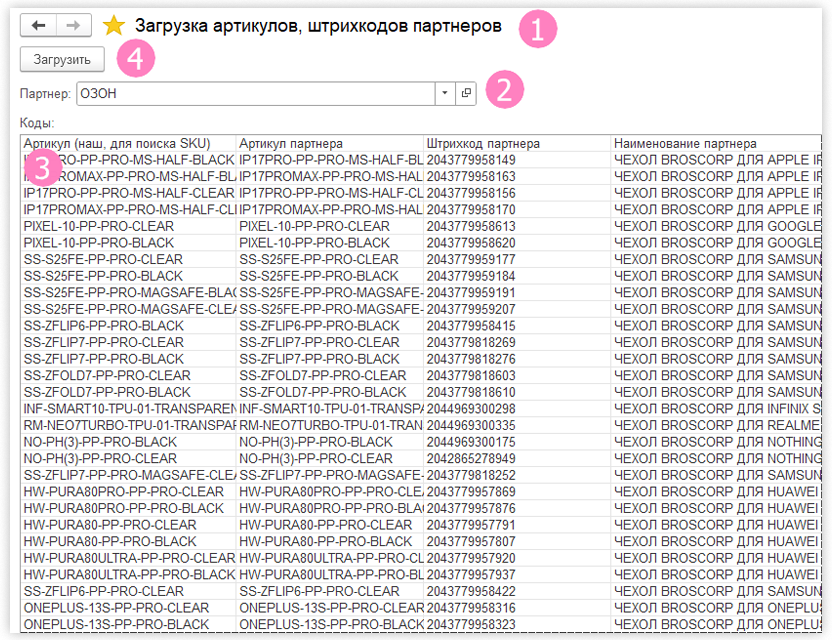
Task: Select barcode cell 2044969300298
Action: pyautogui.click(x=471, y=409)
